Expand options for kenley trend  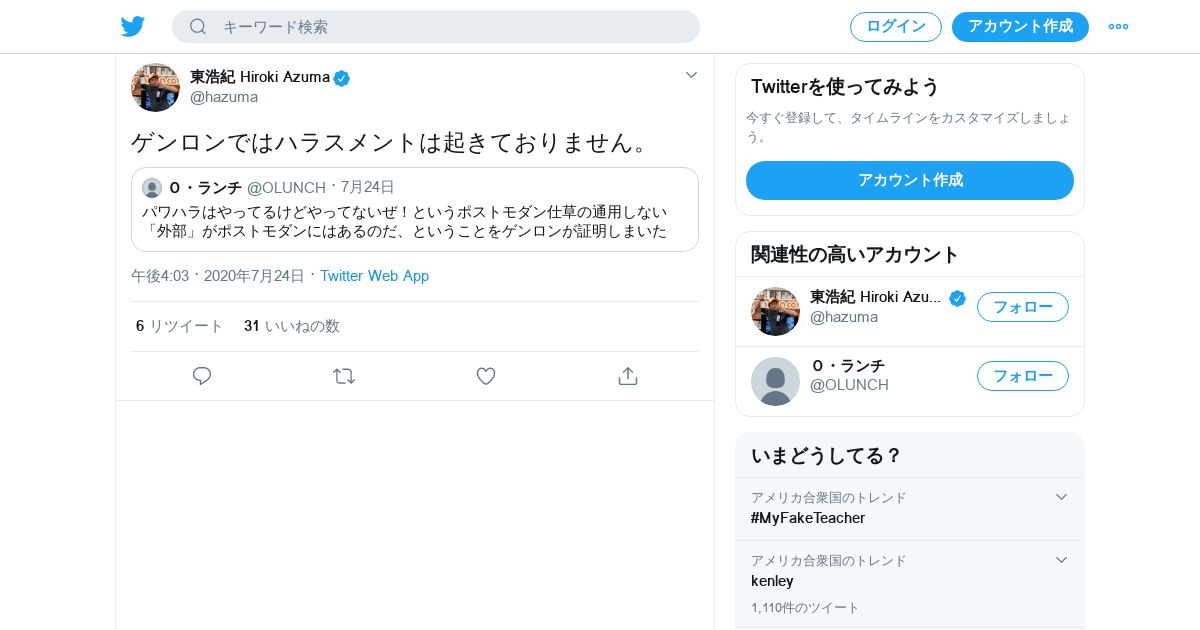pos(1062,560)
